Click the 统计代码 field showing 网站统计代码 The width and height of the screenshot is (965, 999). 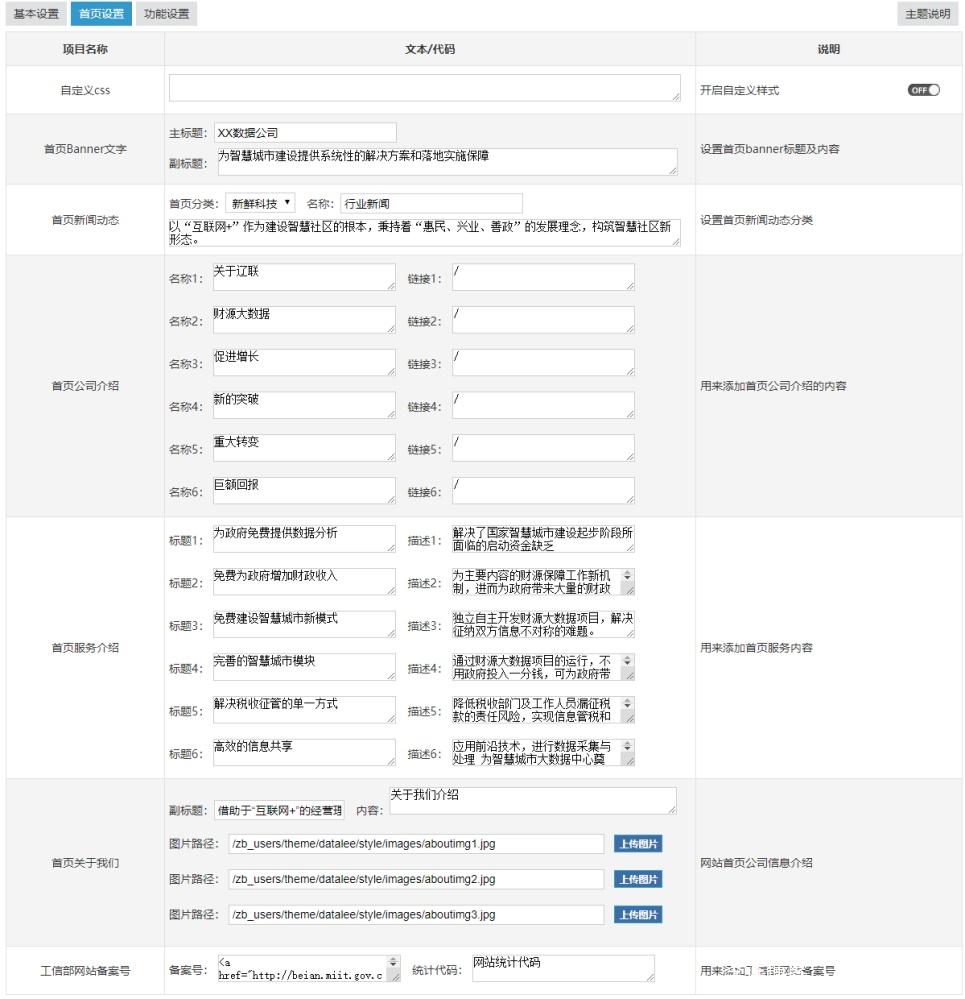[x=560, y=966]
